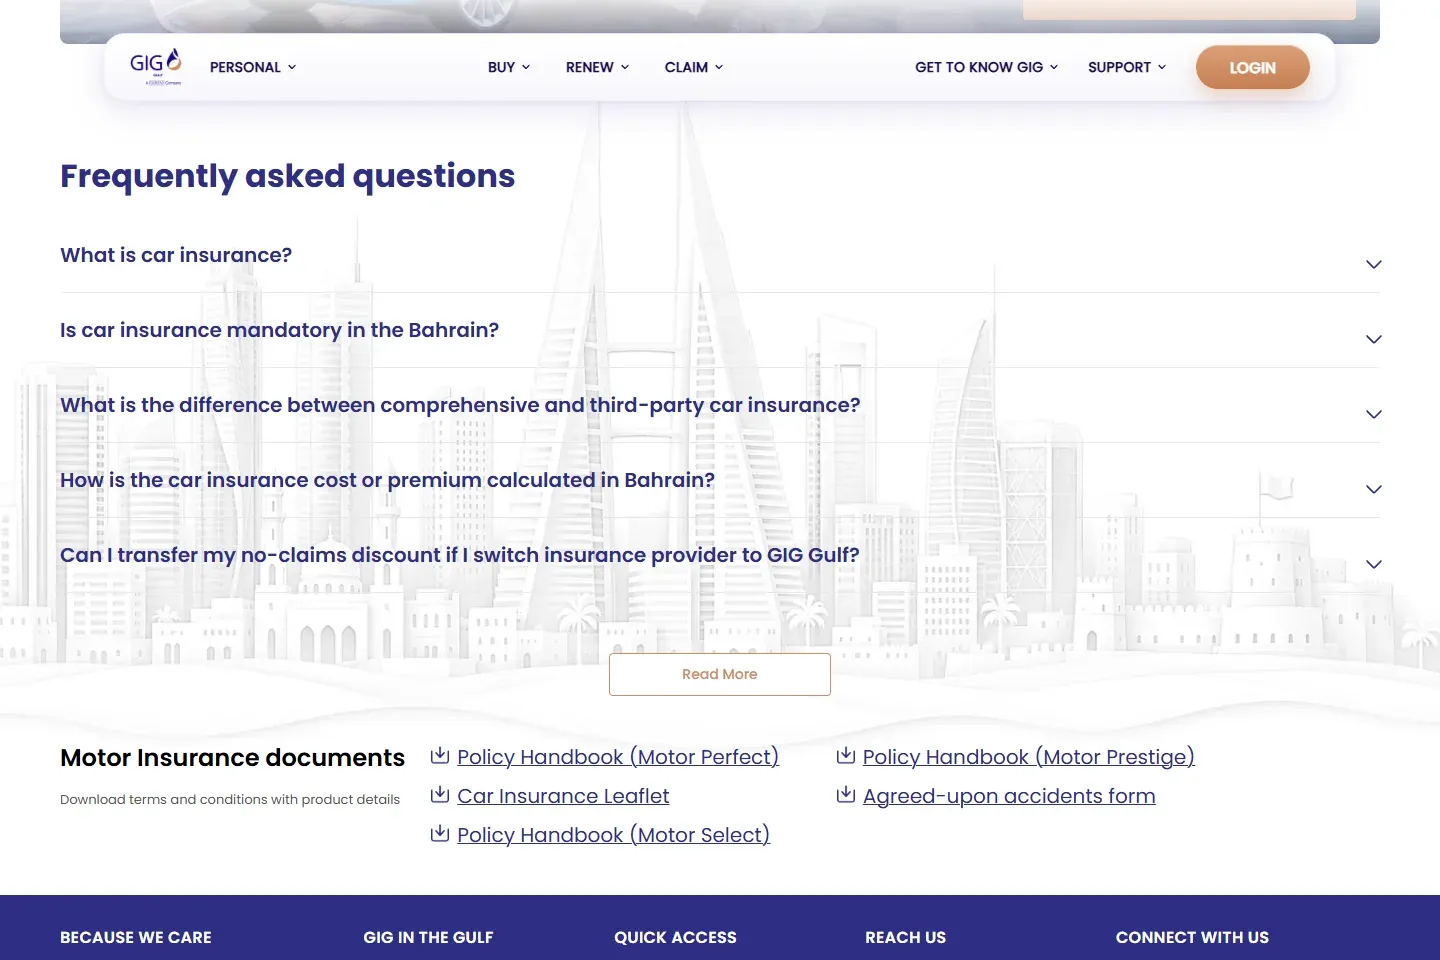Open the BUY menu
Image resolution: width=1440 pixels, height=960 pixels.
click(509, 67)
